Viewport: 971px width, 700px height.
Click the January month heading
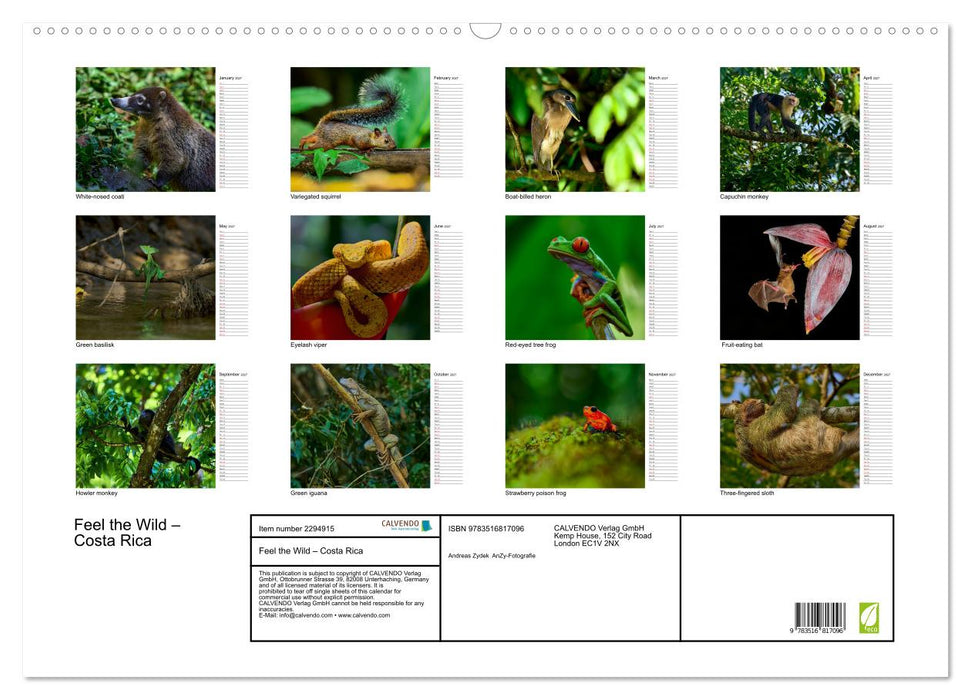coord(230,78)
